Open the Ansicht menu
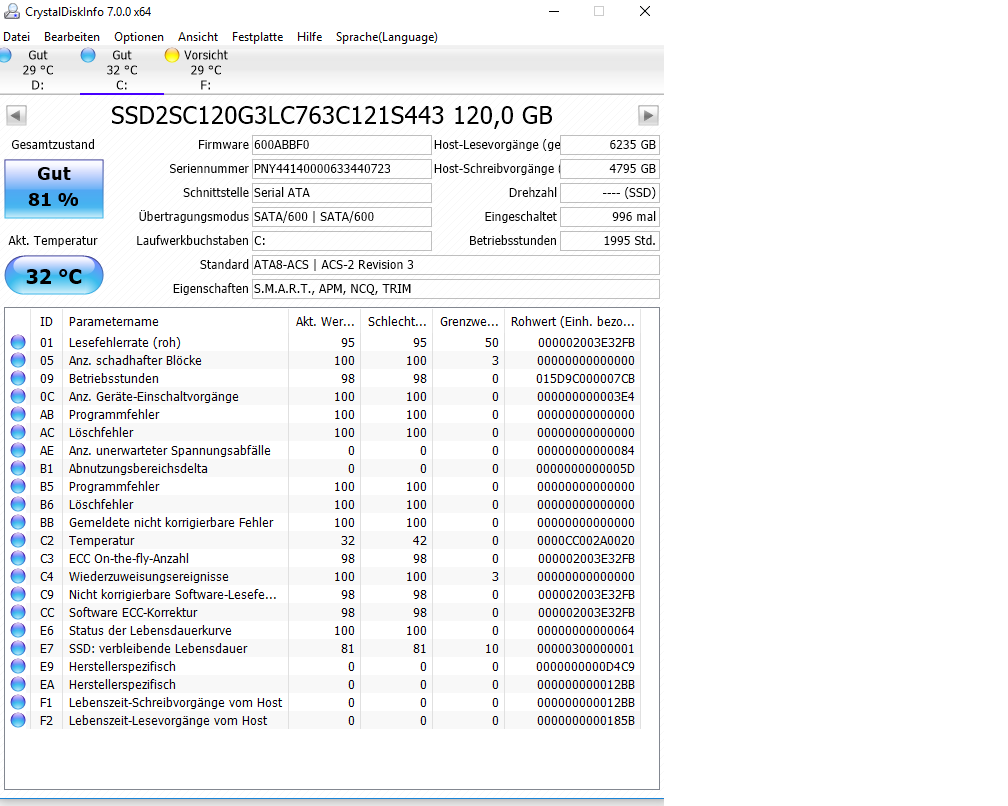This screenshot has width=1008, height=806. click(x=198, y=37)
